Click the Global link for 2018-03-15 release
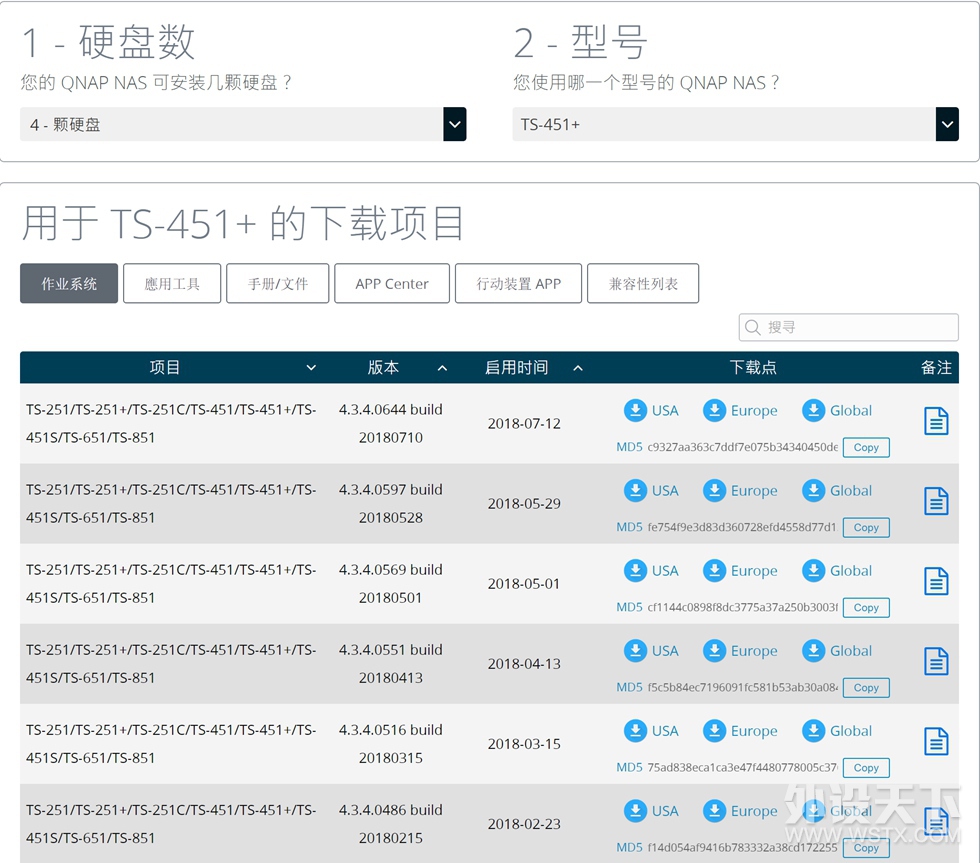This screenshot has height=863, width=980. point(851,731)
